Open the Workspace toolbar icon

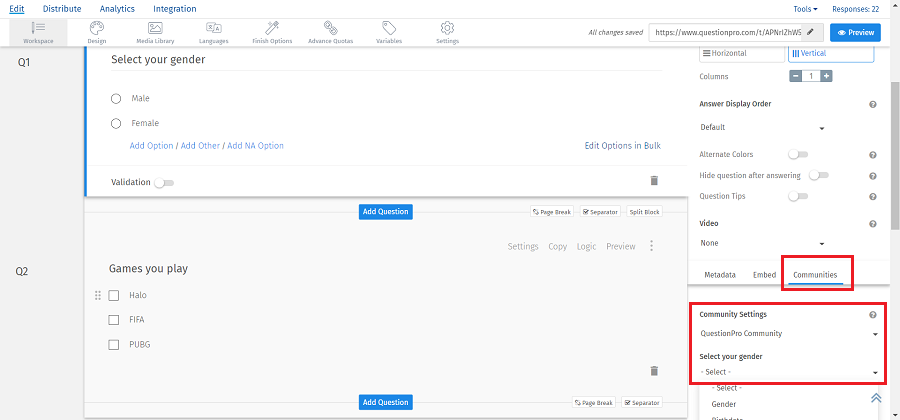point(38,32)
